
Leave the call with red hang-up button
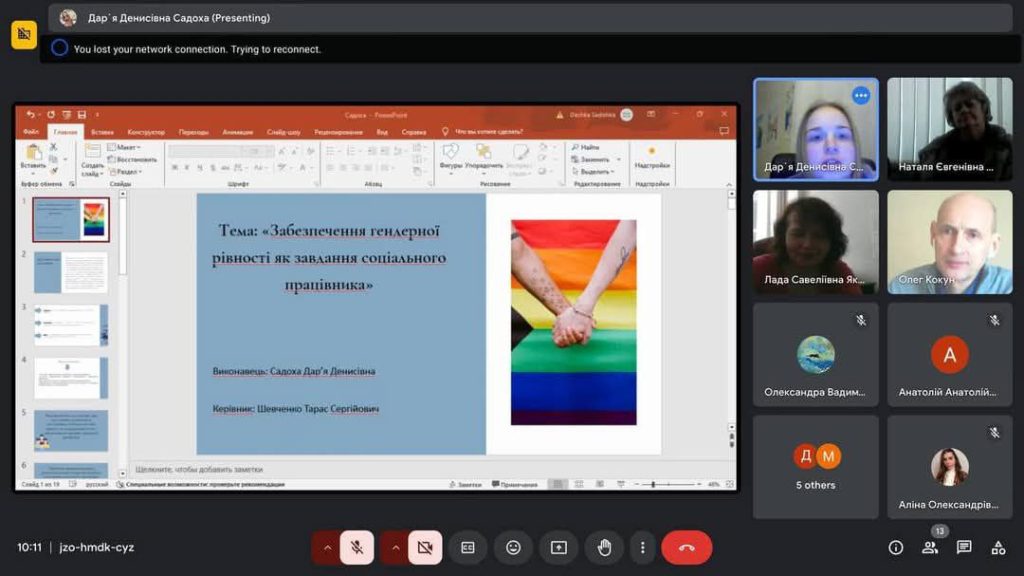(686, 547)
